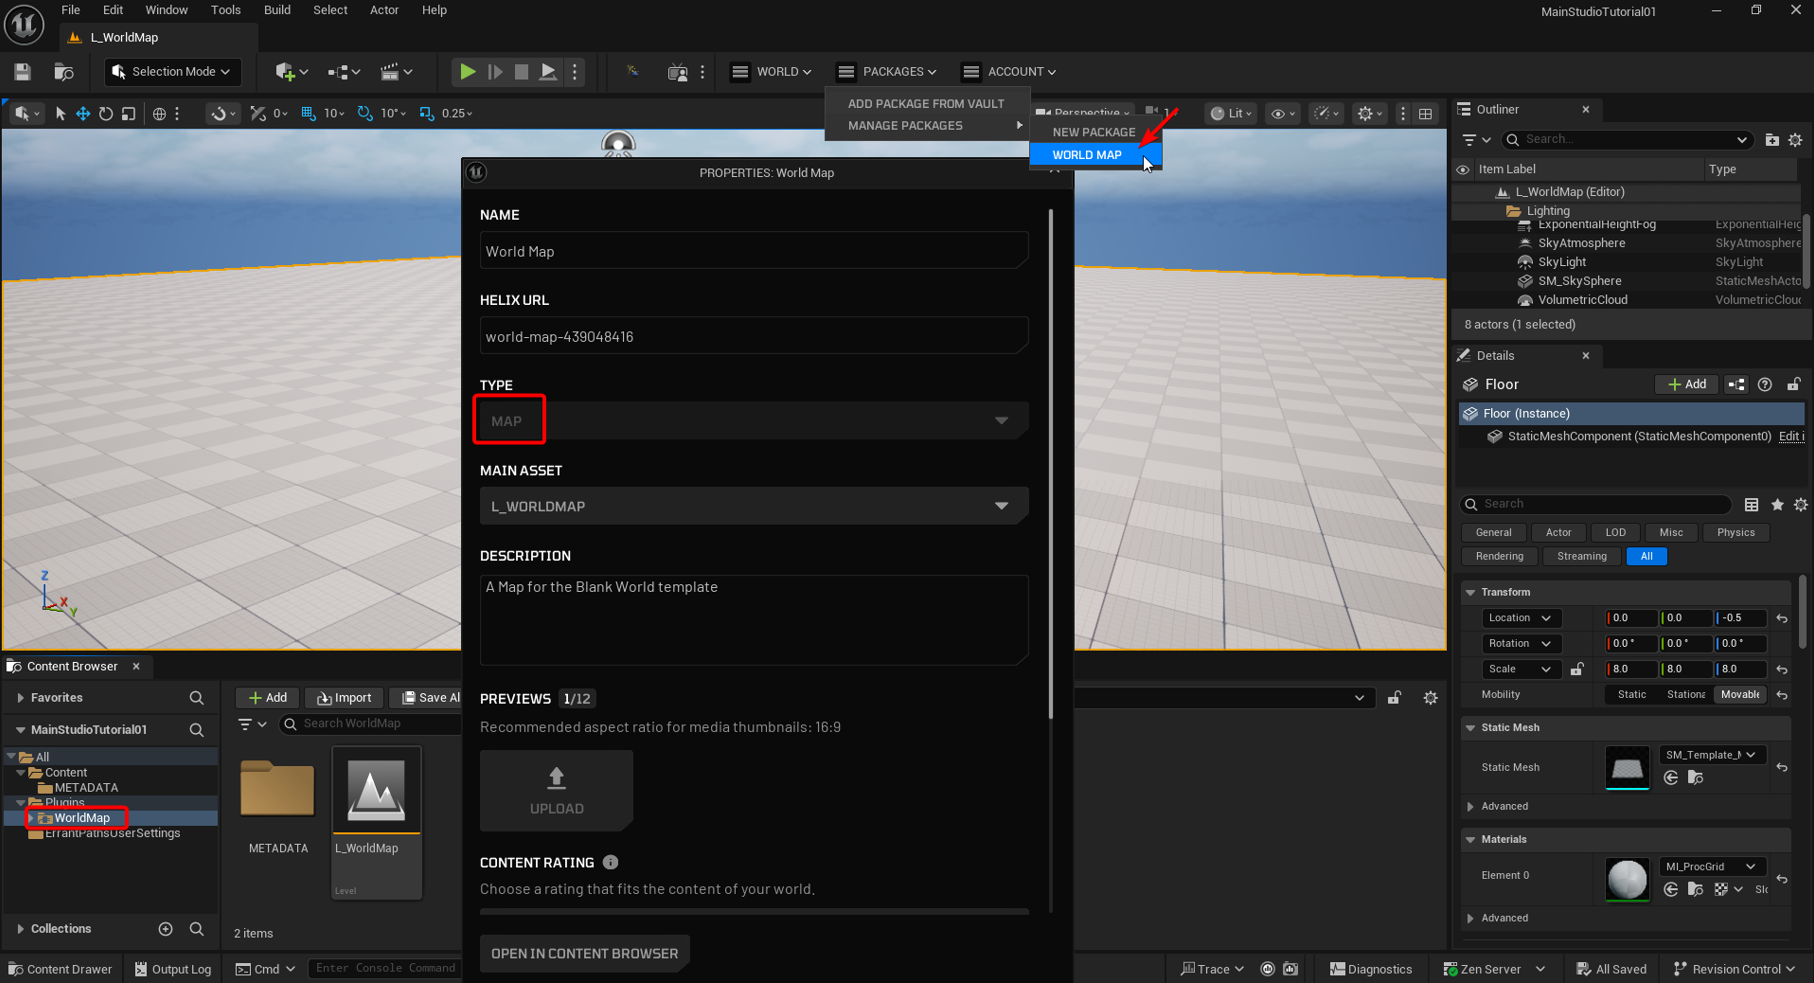Select the L_WorldMap level thumbnail
This screenshot has height=983, width=1814.
[x=376, y=790]
